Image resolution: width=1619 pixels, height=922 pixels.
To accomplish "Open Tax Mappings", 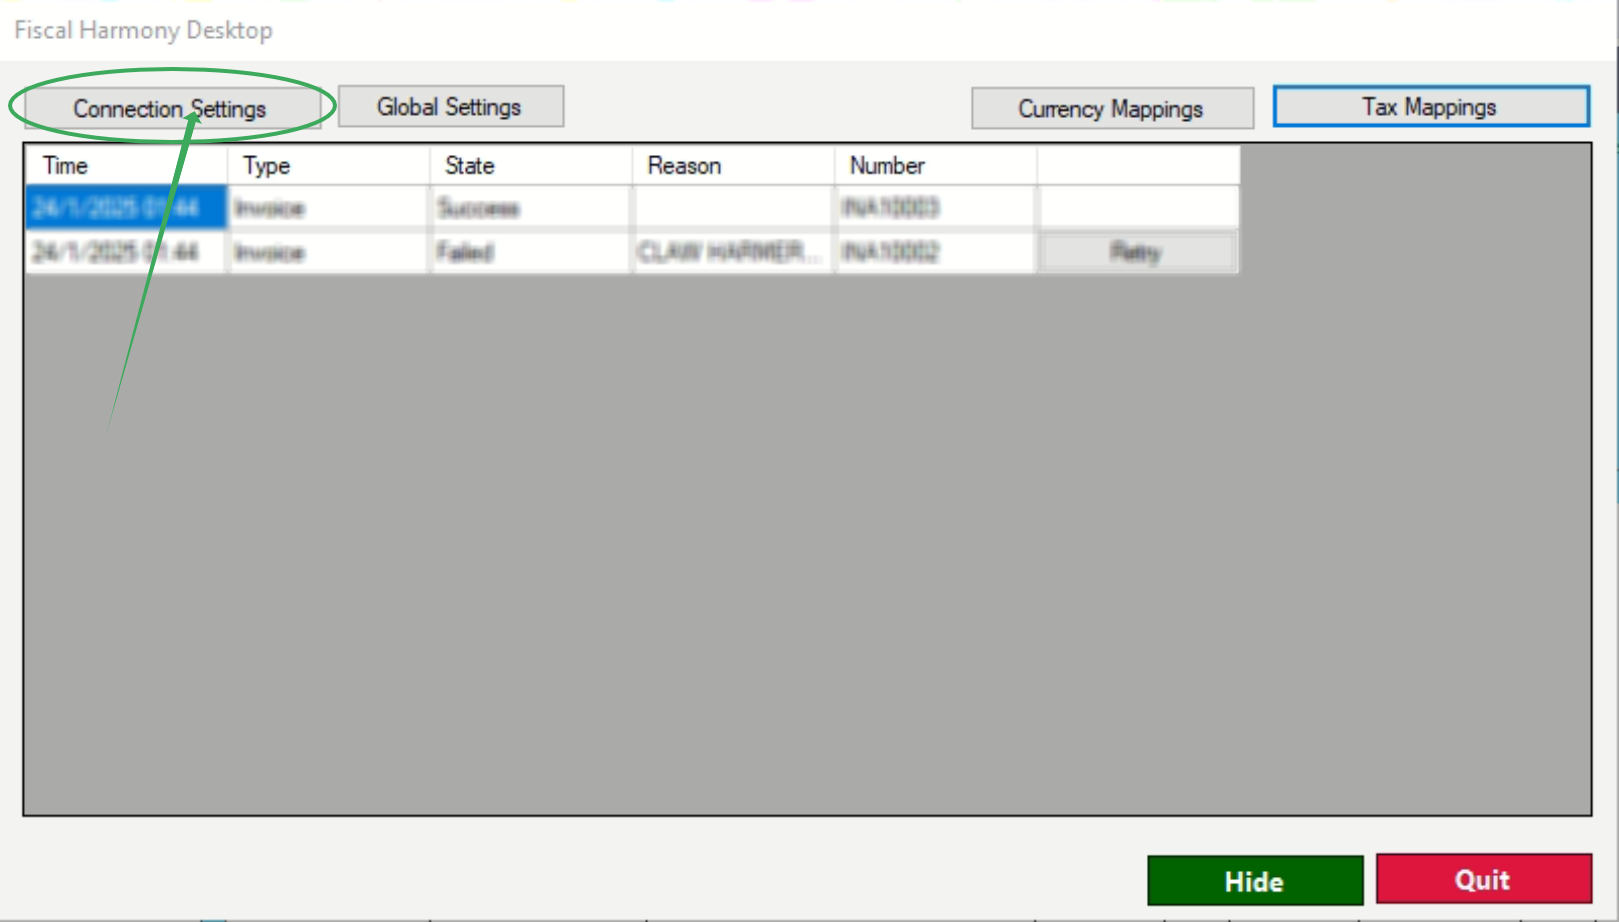I will tap(1431, 106).
